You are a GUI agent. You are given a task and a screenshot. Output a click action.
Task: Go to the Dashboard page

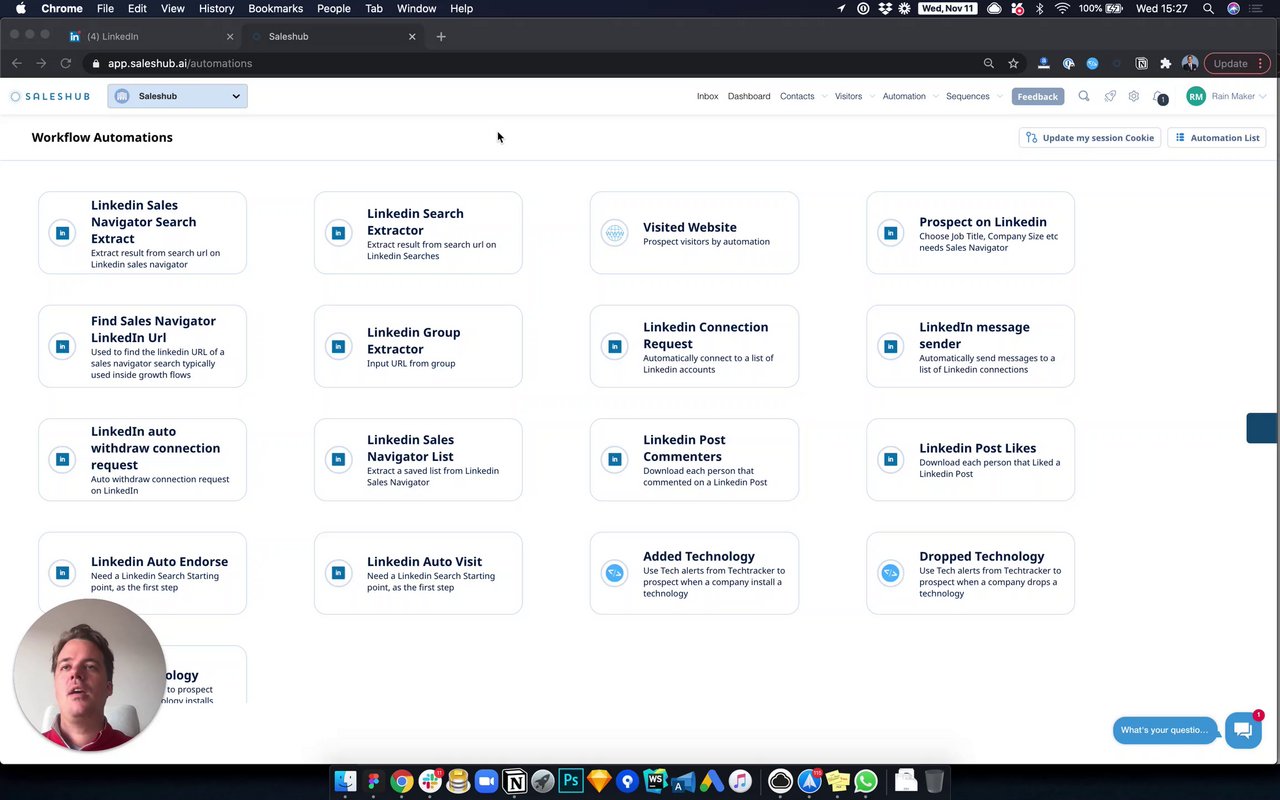point(749,96)
